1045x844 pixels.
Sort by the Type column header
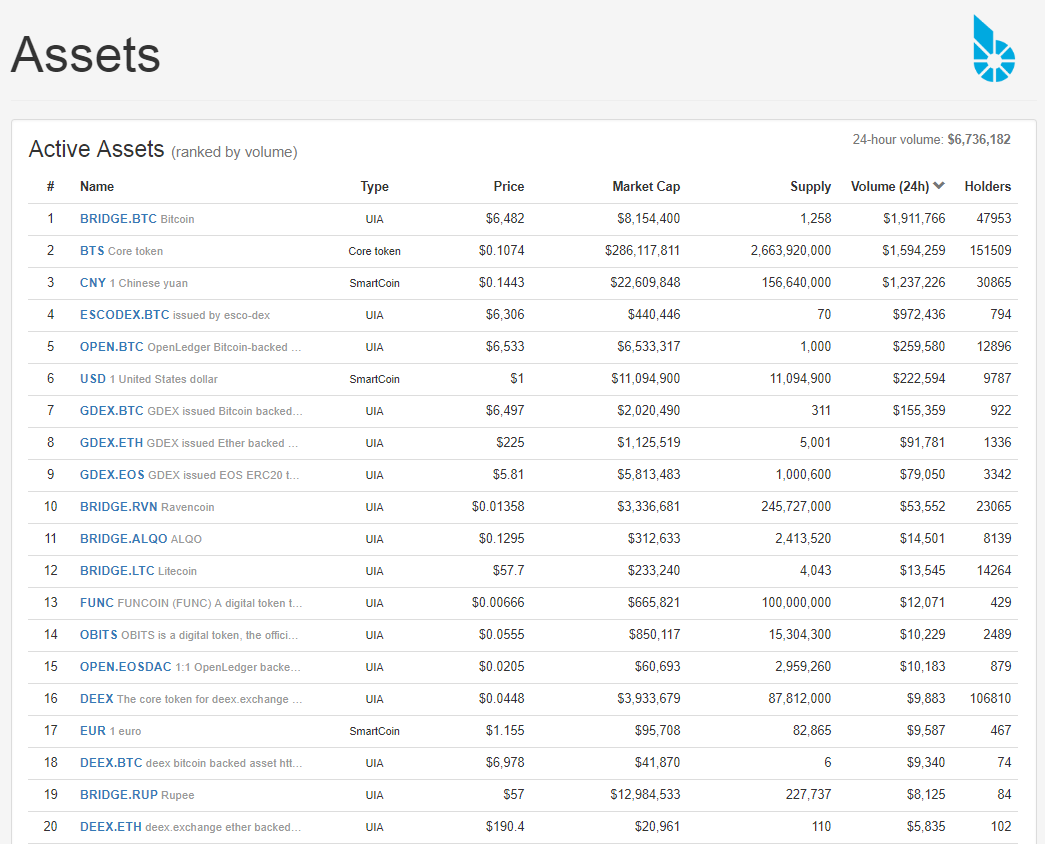pyautogui.click(x=375, y=187)
